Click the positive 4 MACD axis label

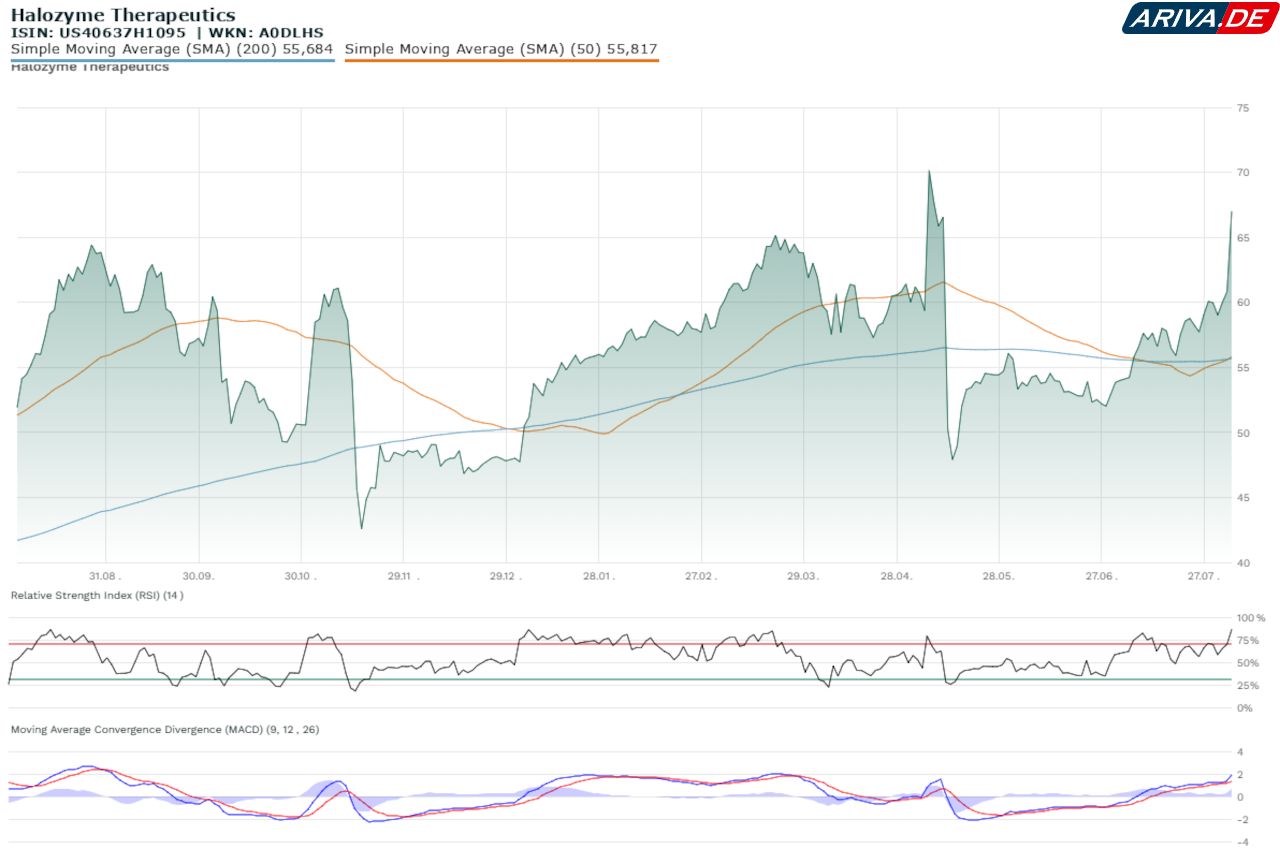click(x=1240, y=752)
